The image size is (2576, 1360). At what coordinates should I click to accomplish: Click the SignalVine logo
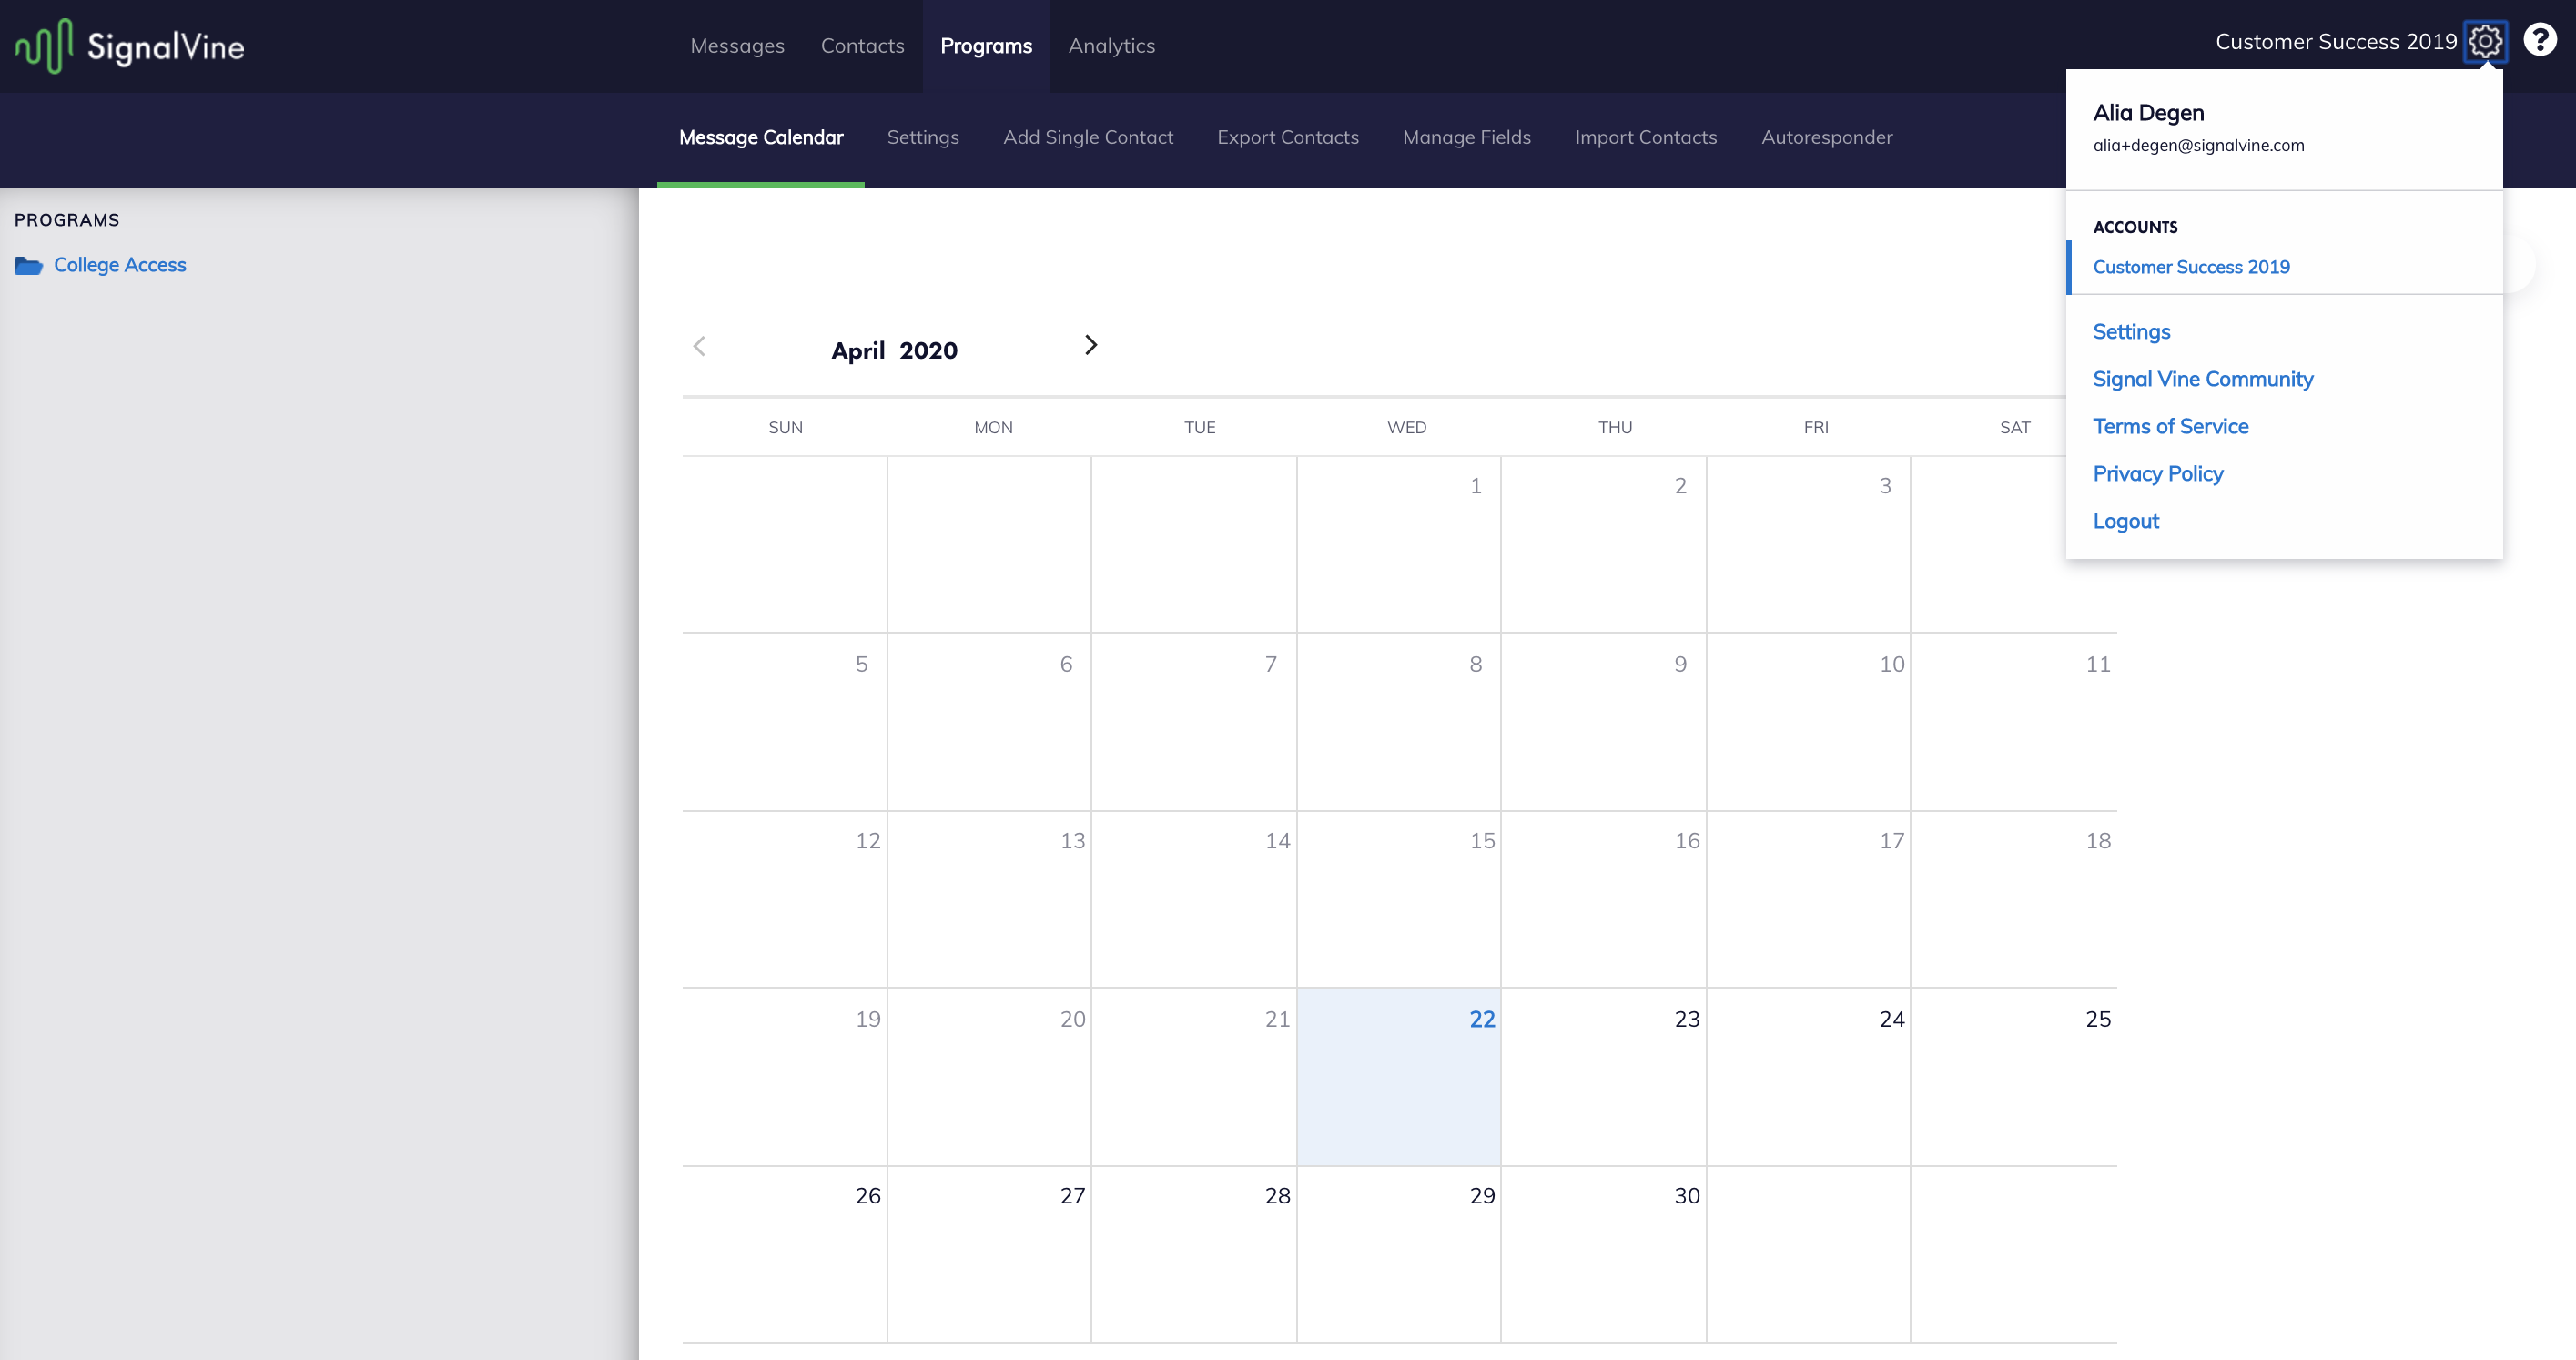(130, 46)
